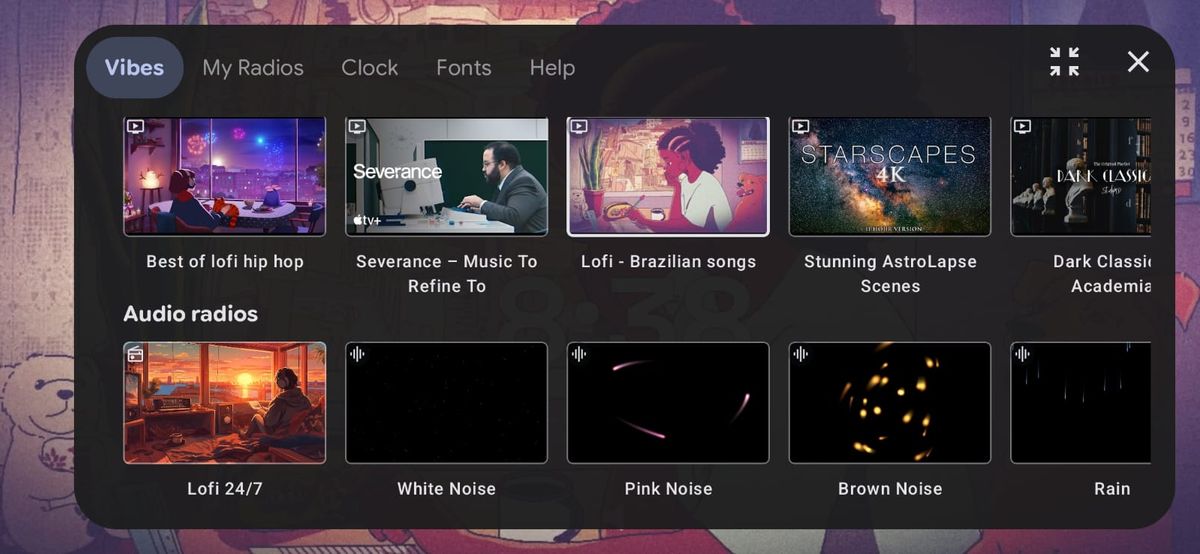
Task: Select the White Noise audio tile
Action: (447, 403)
